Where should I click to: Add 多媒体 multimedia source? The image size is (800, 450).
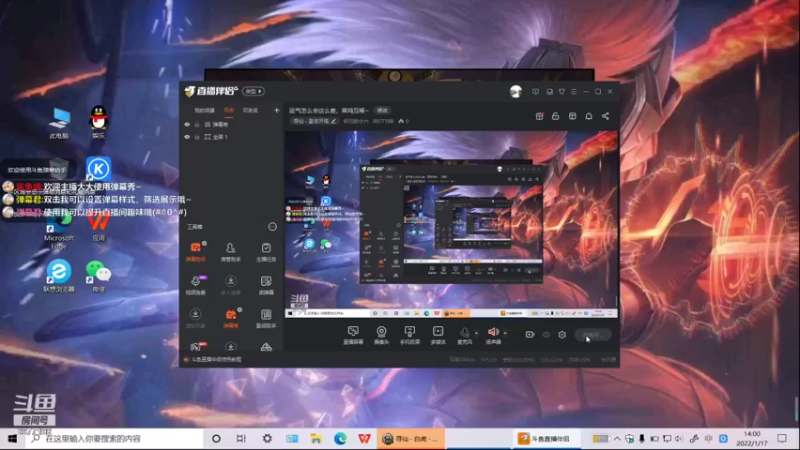coord(438,335)
